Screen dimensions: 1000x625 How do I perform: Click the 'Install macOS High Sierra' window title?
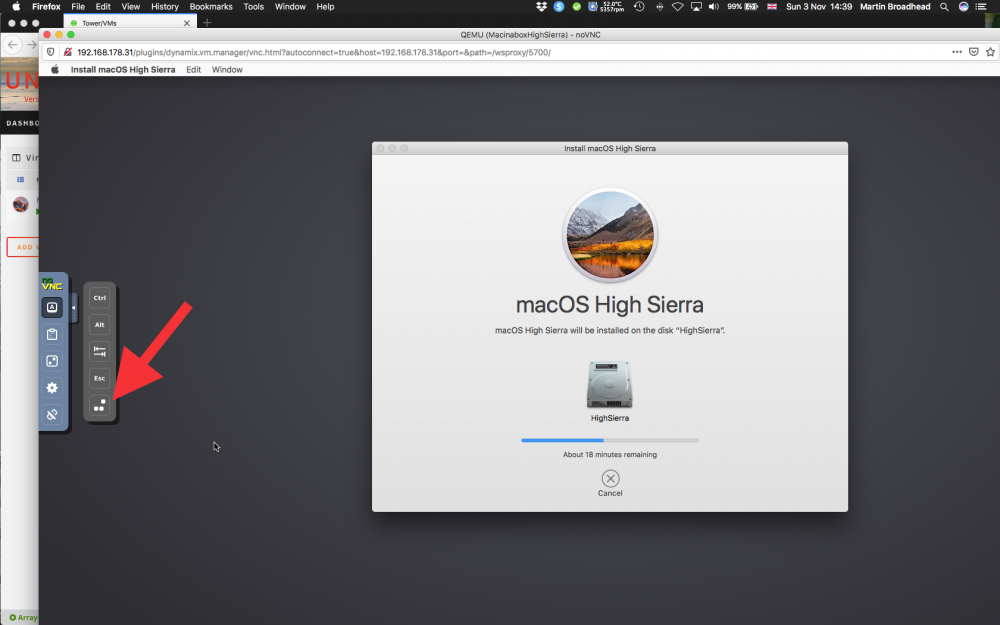pyautogui.click(x=610, y=149)
